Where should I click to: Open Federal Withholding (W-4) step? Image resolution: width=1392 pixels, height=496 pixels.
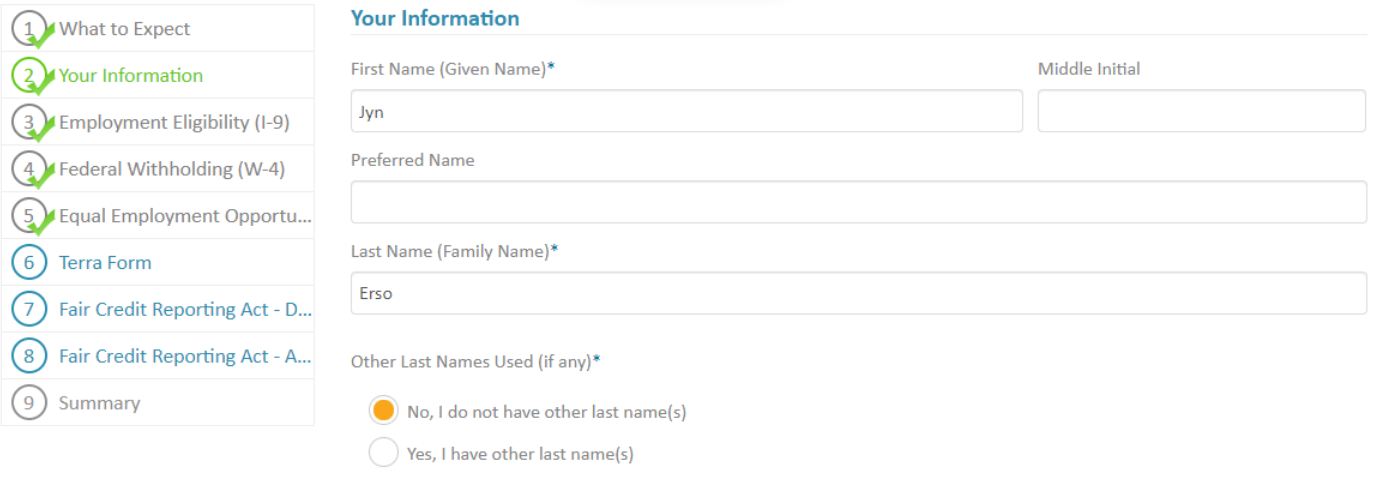tap(171, 169)
